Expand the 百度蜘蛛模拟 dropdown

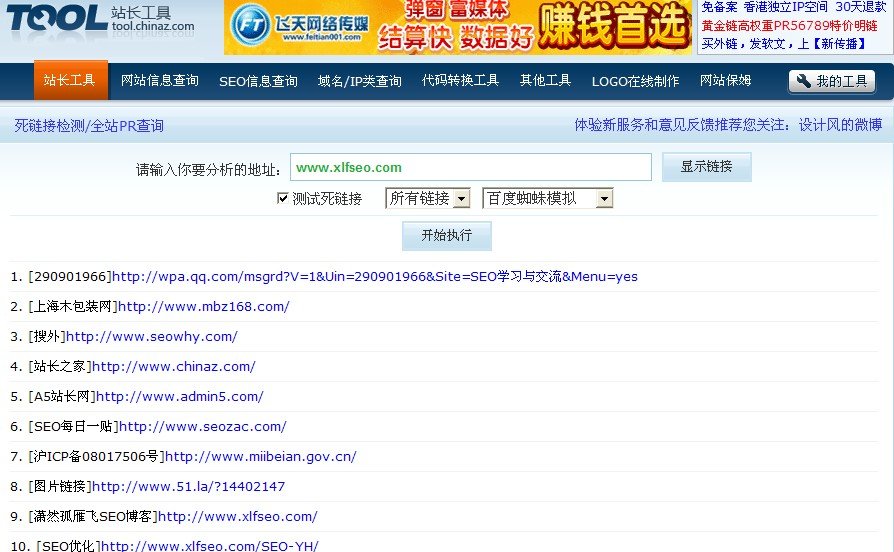pyautogui.click(x=547, y=198)
